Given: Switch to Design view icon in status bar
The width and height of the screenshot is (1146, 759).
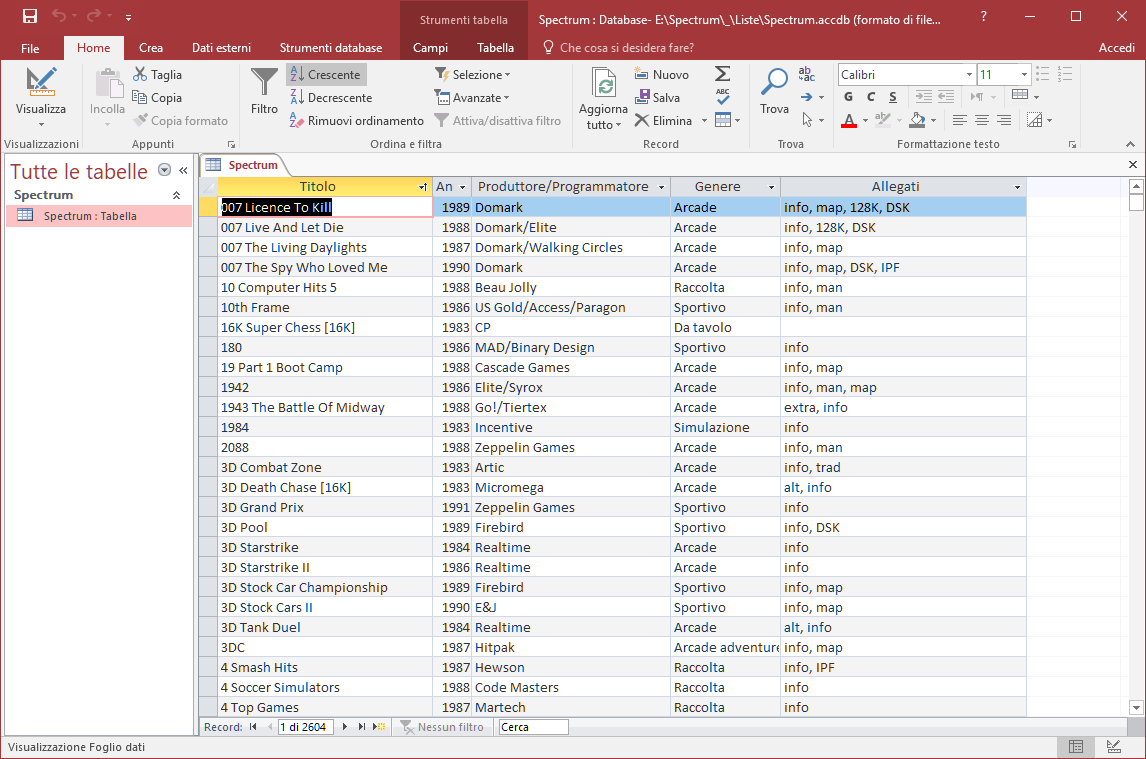Looking at the screenshot, I should pos(1114,747).
